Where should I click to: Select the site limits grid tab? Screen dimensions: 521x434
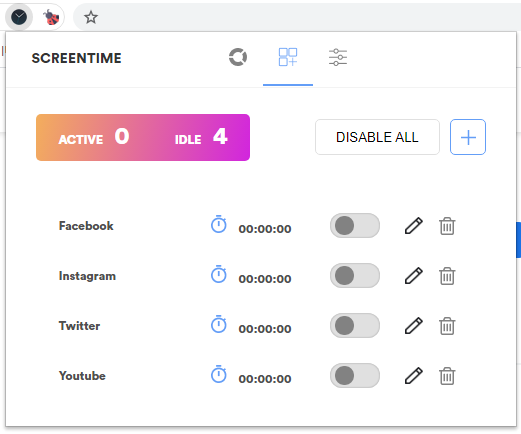[x=288, y=57]
